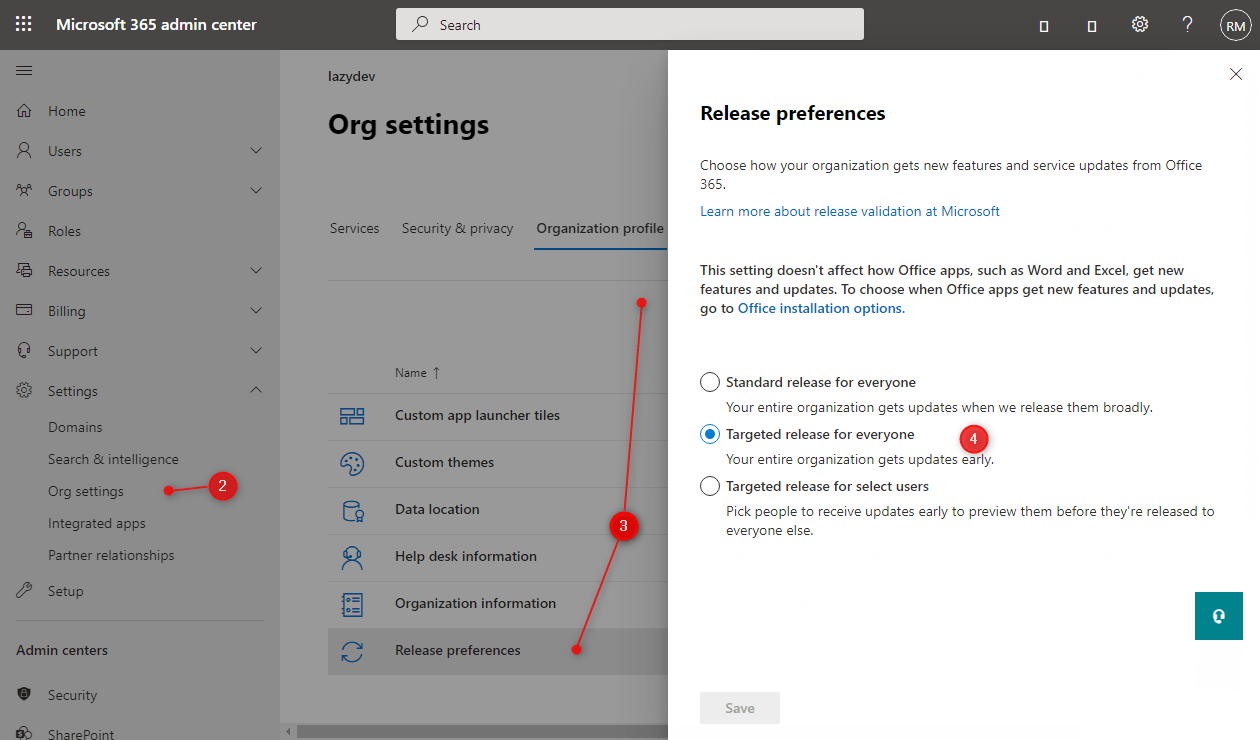This screenshot has height=740, width=1260.
Task: Click Microsoft 365 admin center title
Action: tap(156, 24)
